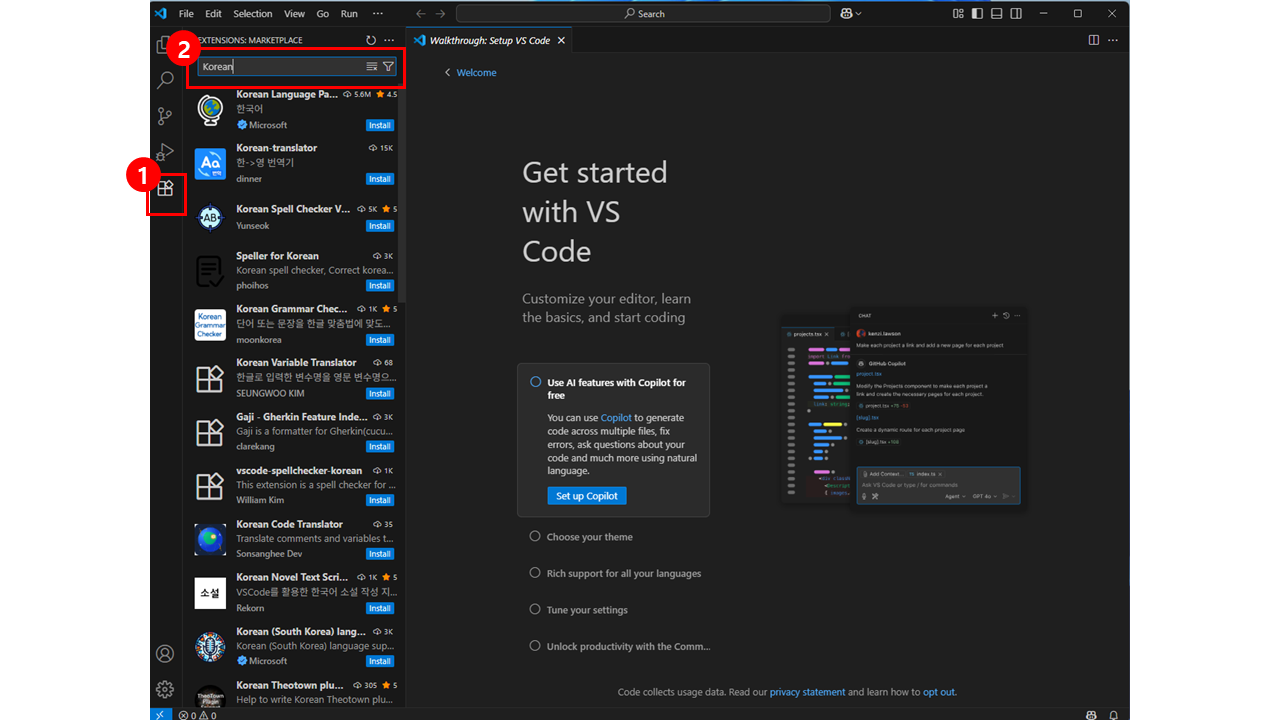Go forward with navigation arrow
The width and height of the screenshot is (1280, 720).
(x=440, y=13)
